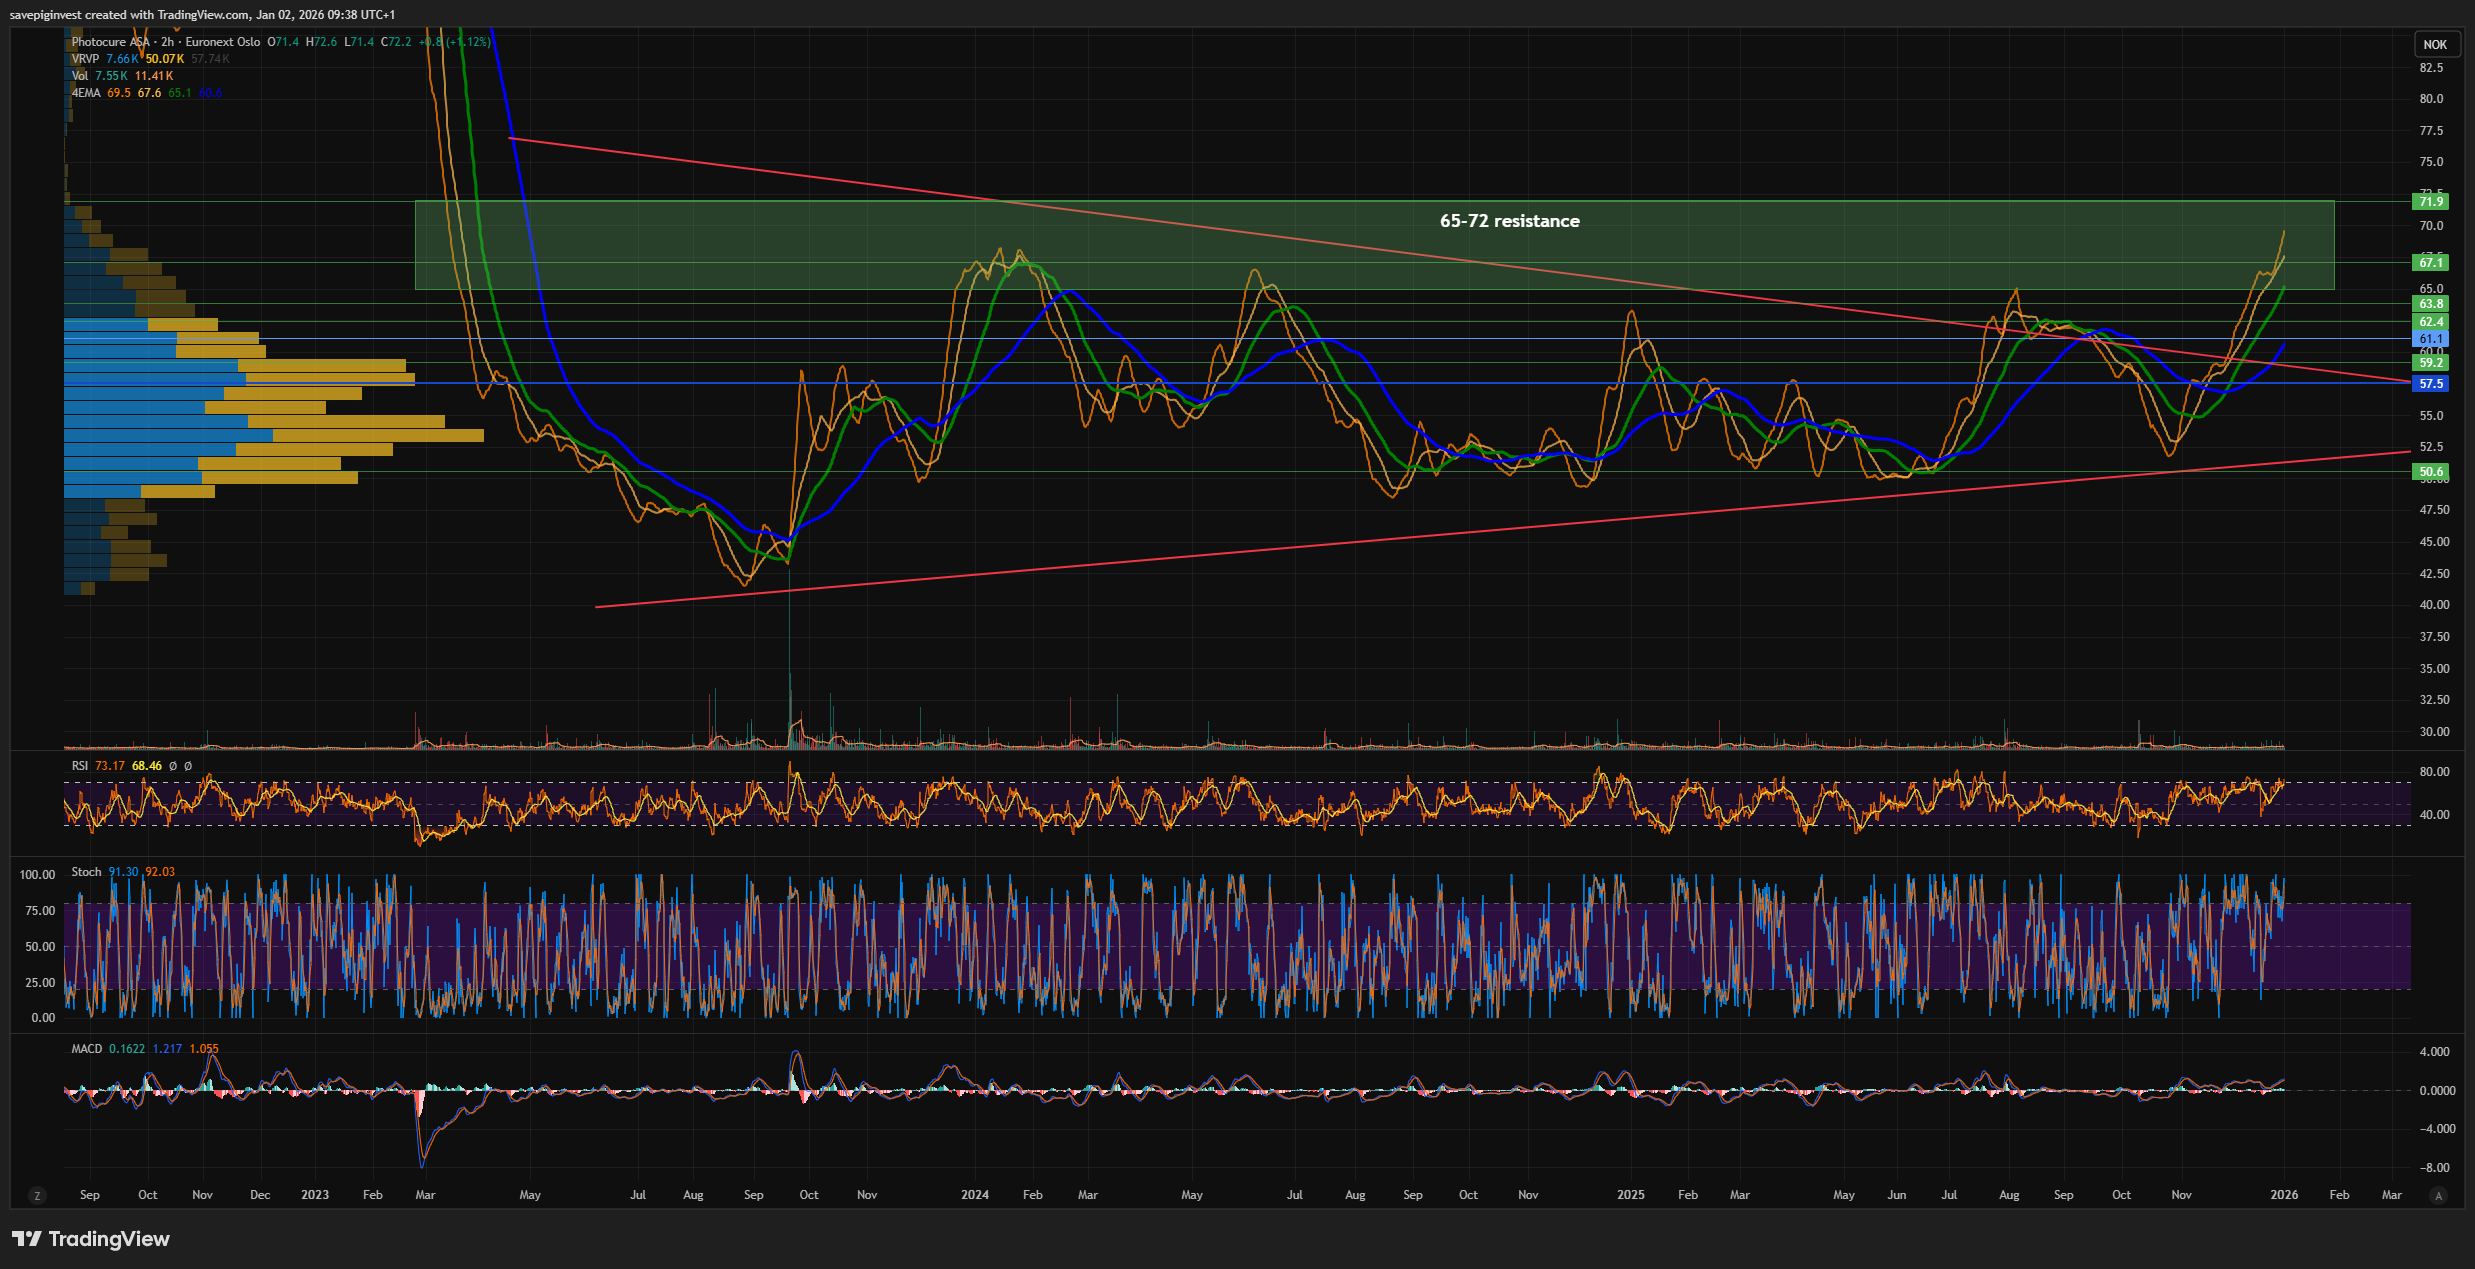Click the 71.9 green price label
The image size is (2475, 1269).
pyautogui.click(x=2431, y=202)
